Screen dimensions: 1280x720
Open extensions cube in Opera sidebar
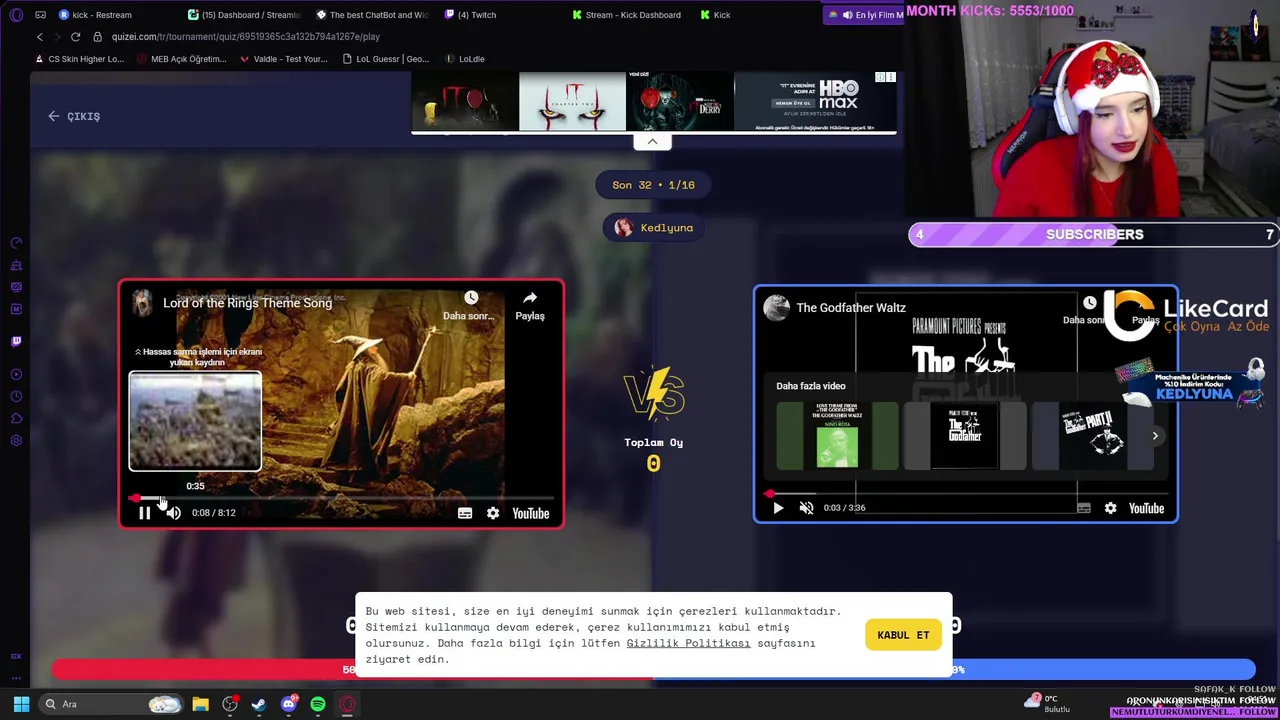(16, 419)
